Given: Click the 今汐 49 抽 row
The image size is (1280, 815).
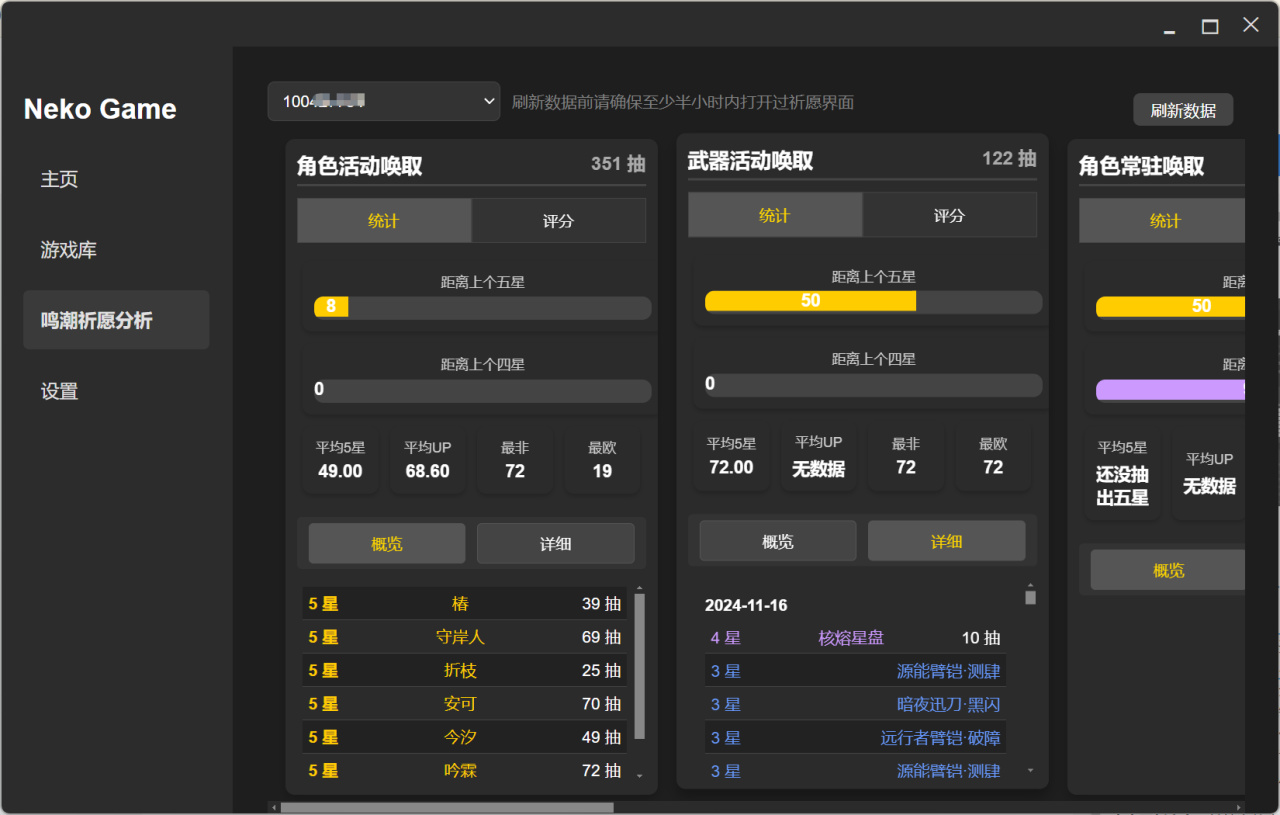Looking at the screenshot, I should tap(465, 737).
